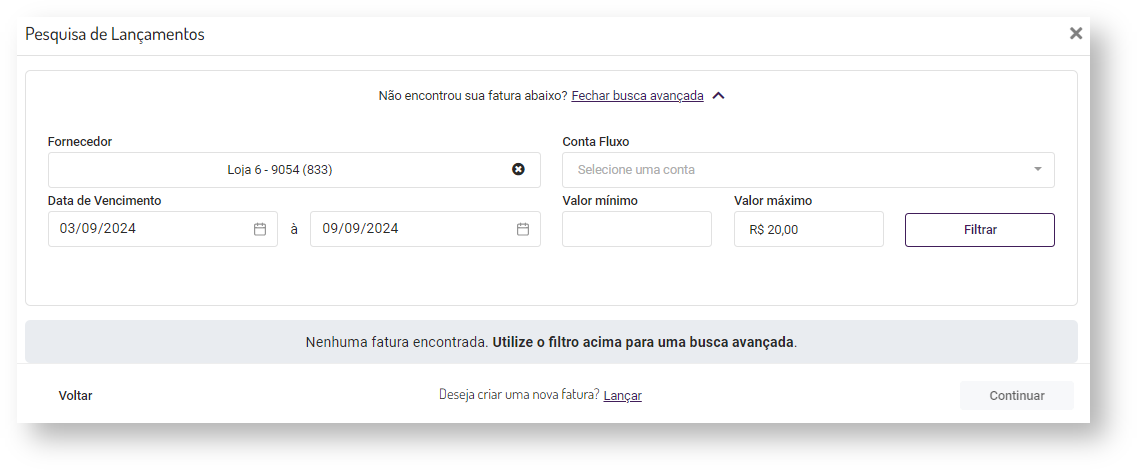
Task: Select the Valor máximo field with R$ 20,00
Action: (x=808, y=229)
